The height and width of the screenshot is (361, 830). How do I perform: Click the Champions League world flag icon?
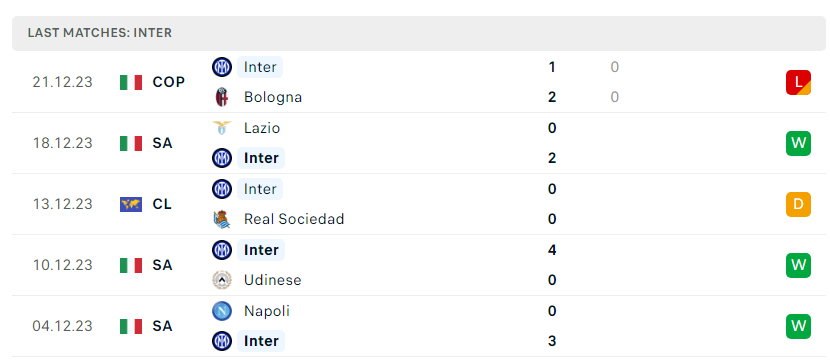point(131,204)
